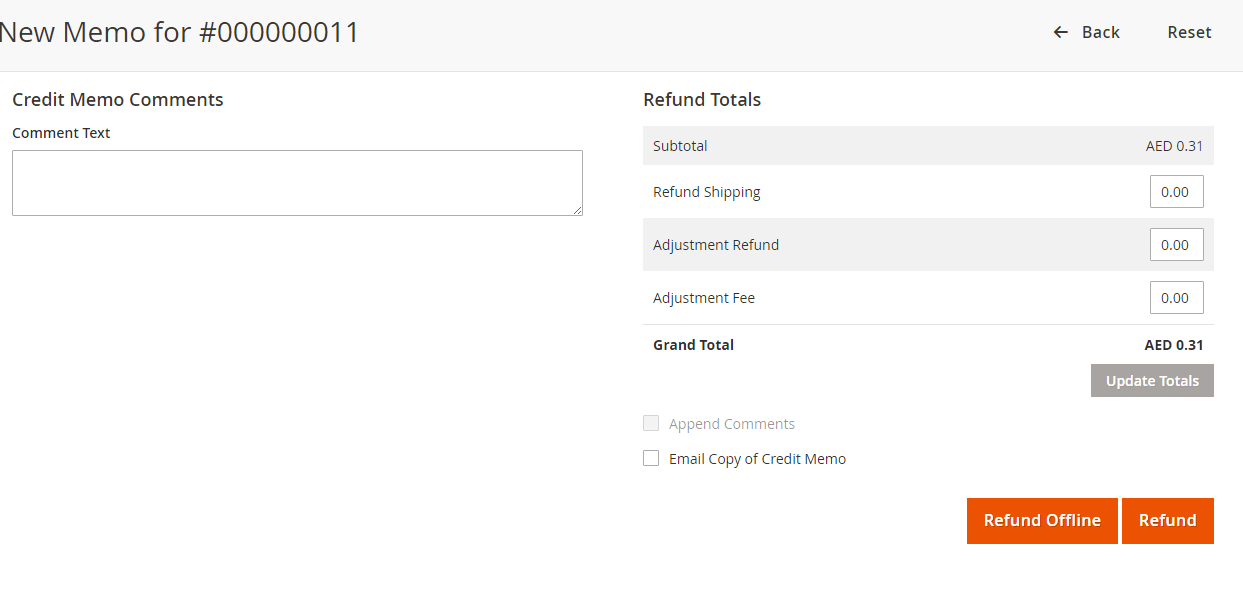1243x608 pixels.
Task: Click the left arrow icon beside Back
Action: click(x=1061, y=33)
